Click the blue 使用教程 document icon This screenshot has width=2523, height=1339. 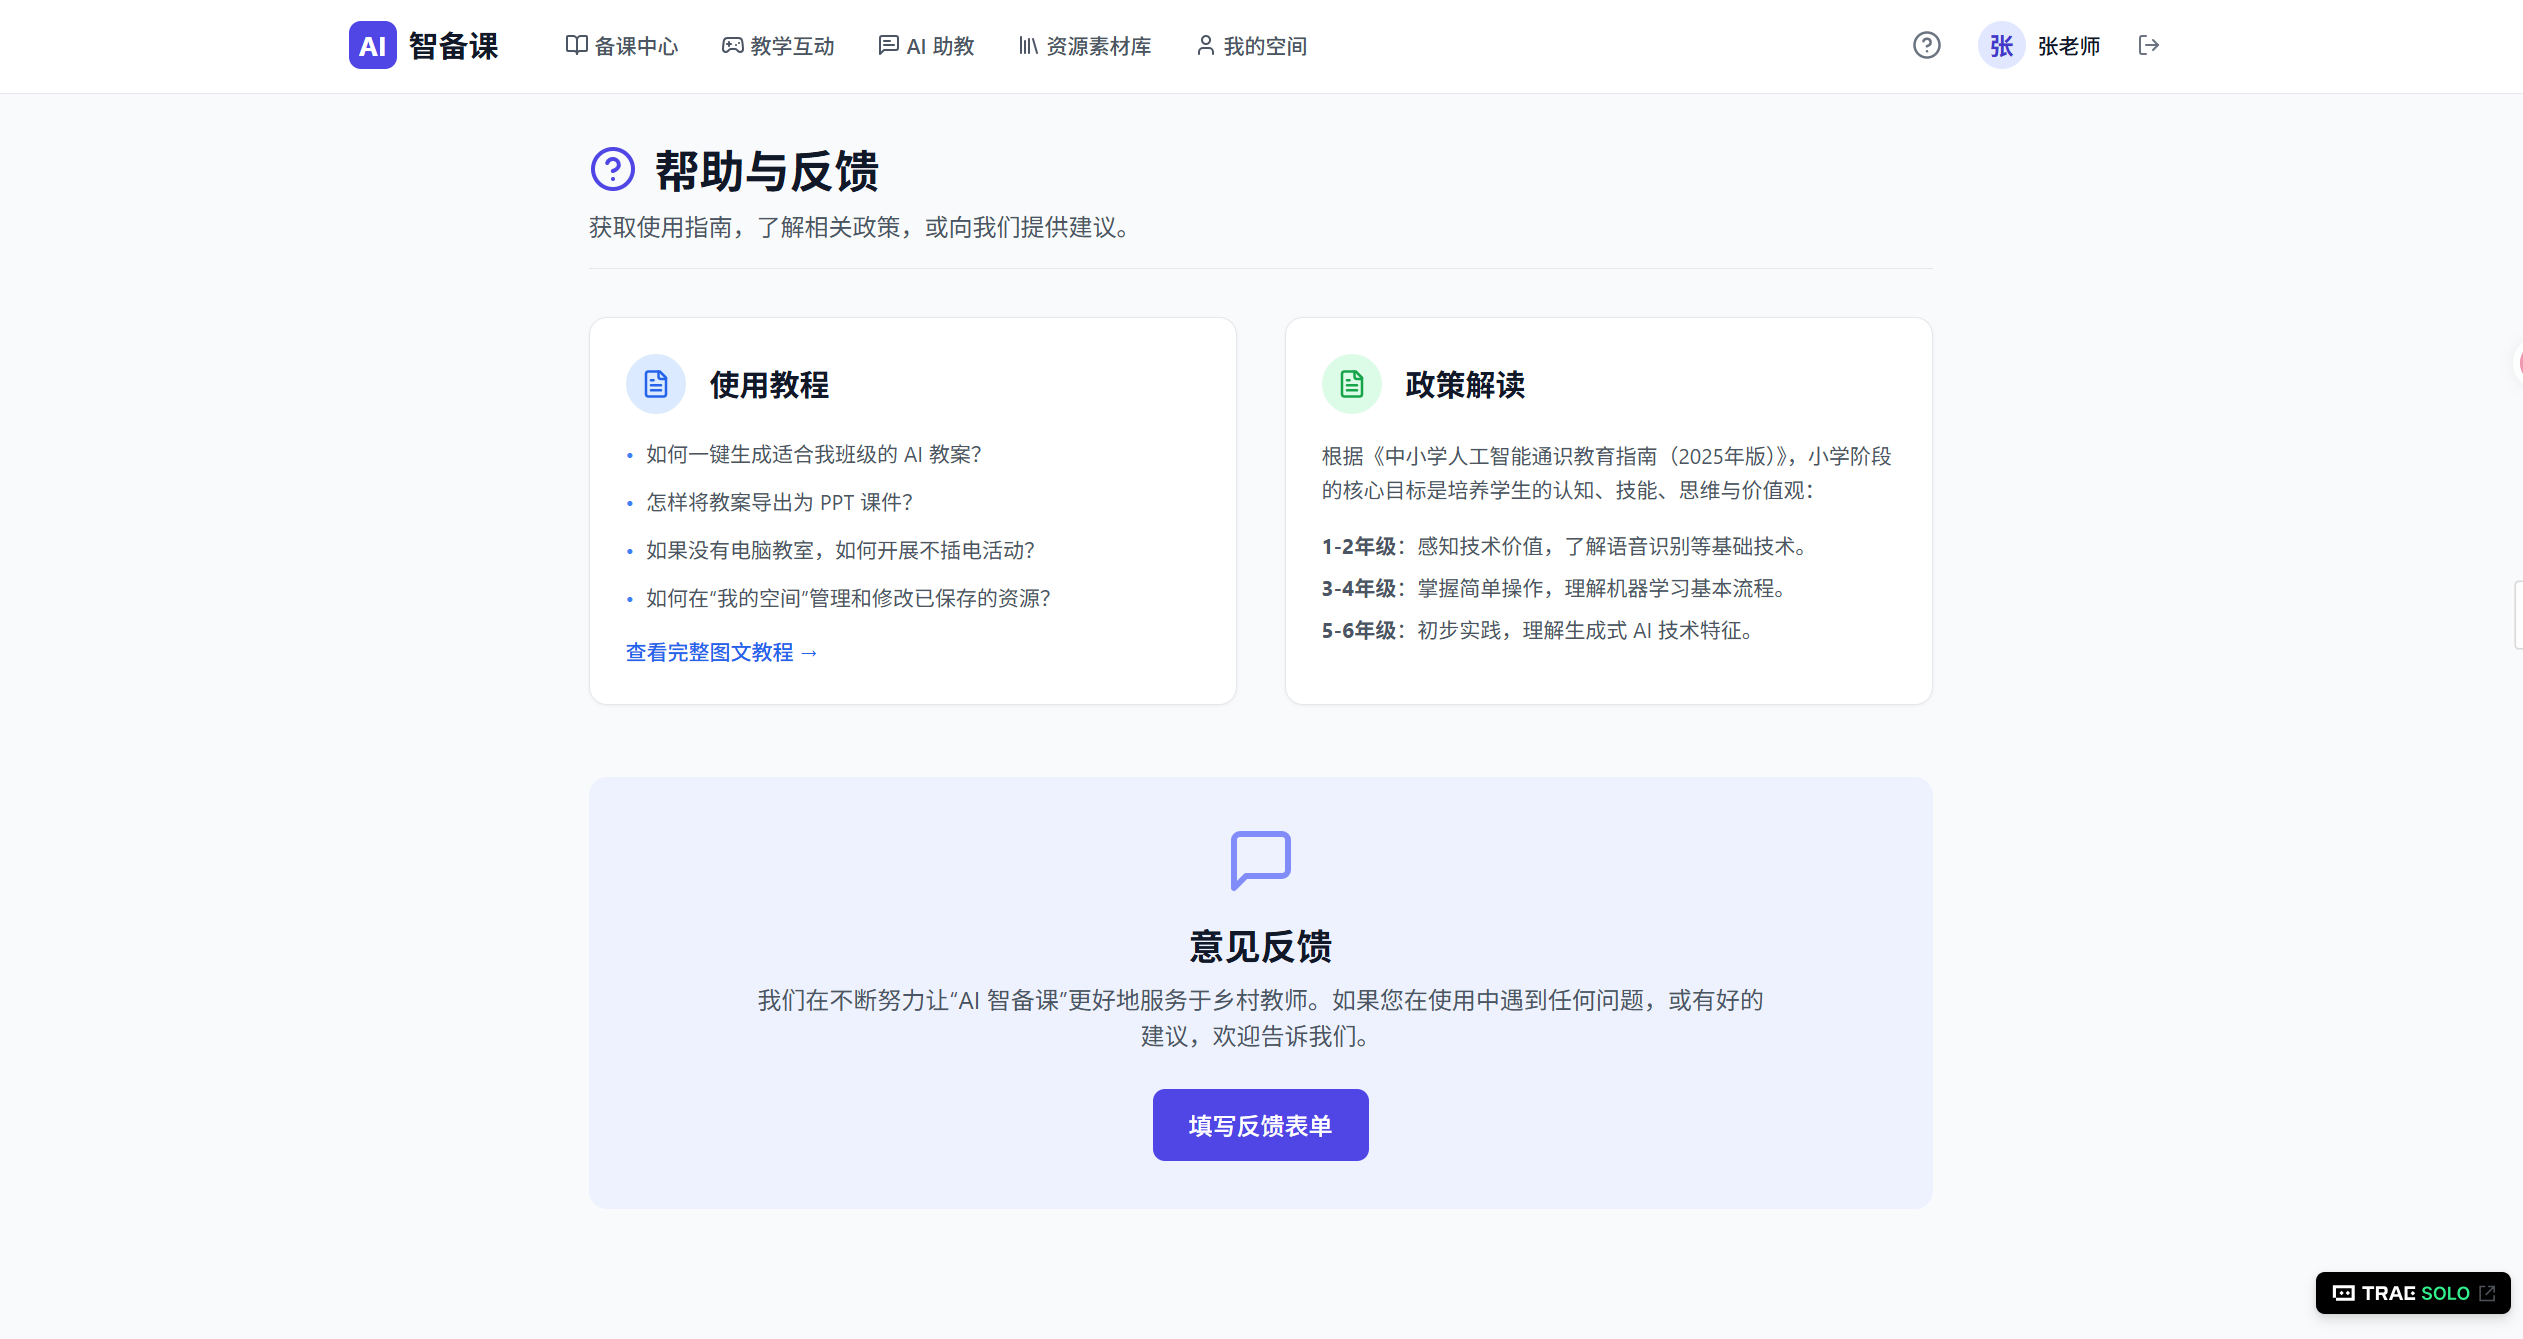(655, 384)
